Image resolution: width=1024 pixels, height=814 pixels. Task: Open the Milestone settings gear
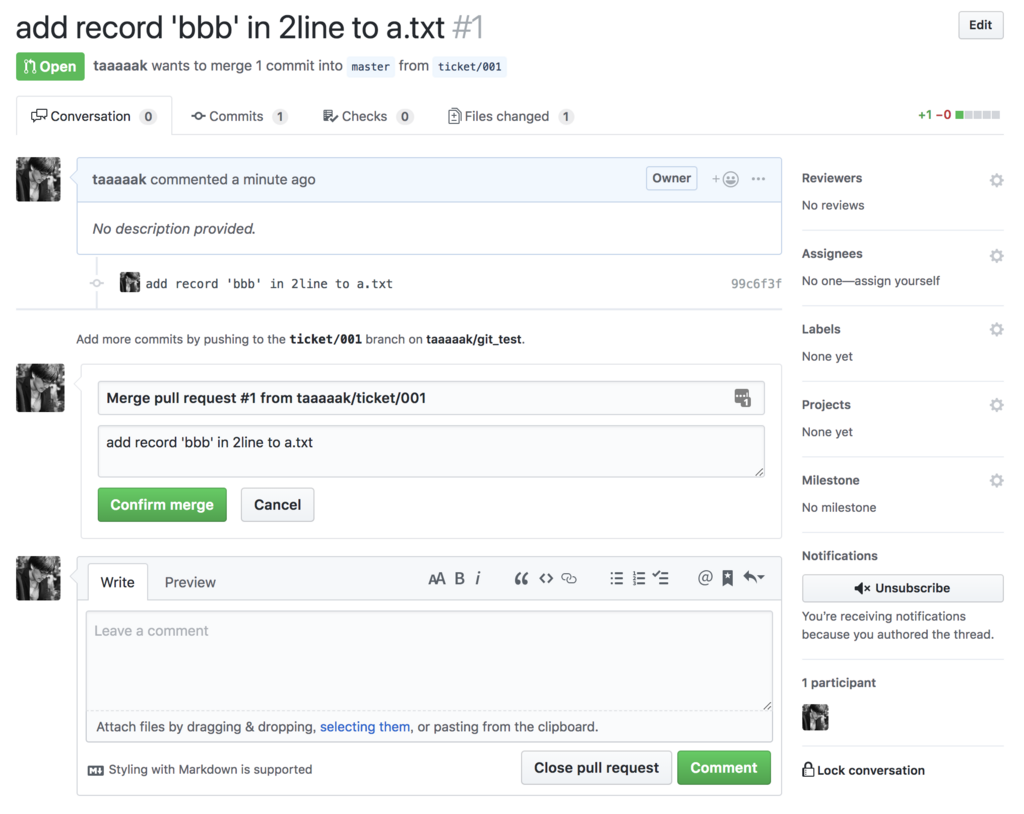click(x=996, y=481)
